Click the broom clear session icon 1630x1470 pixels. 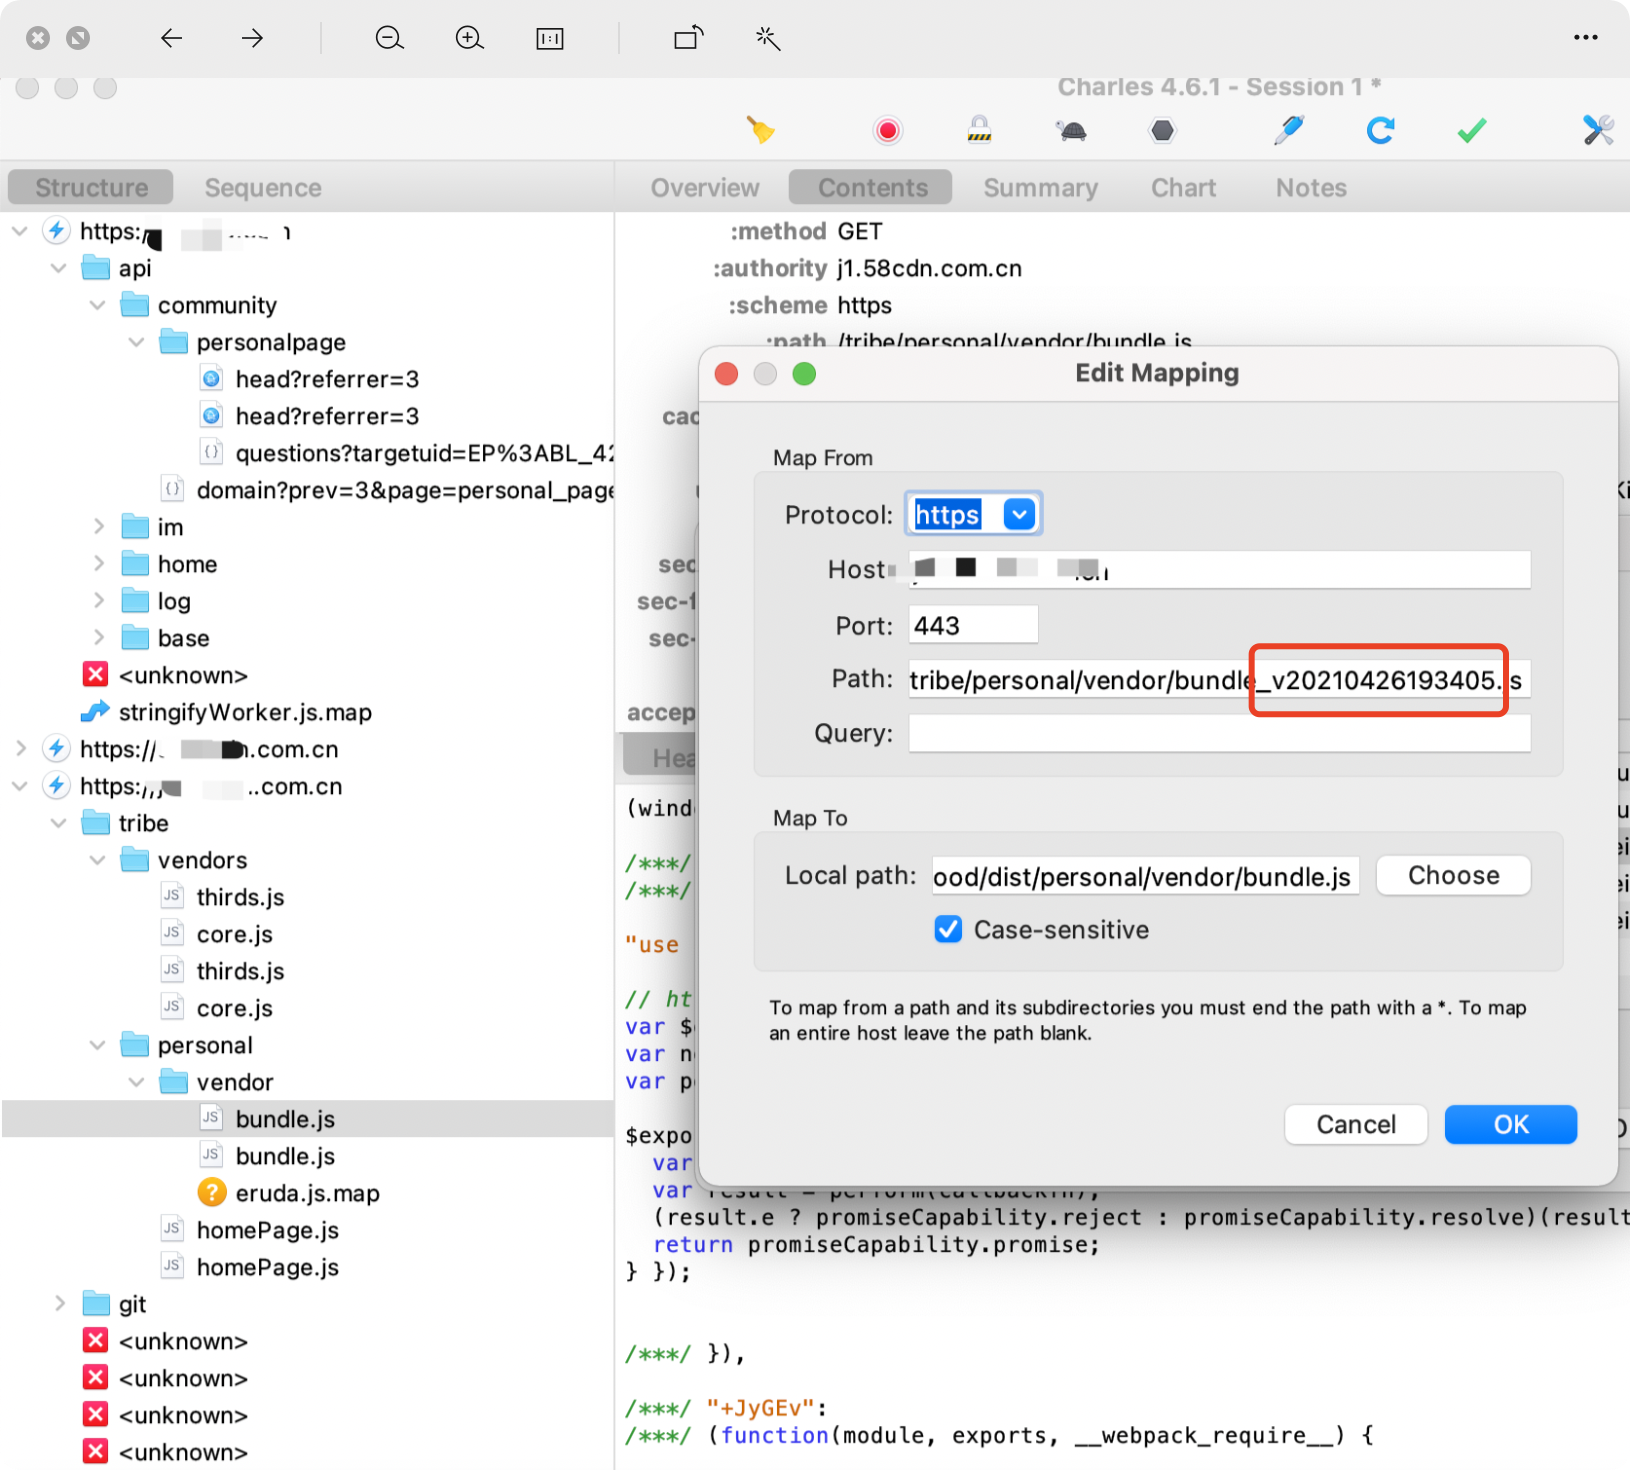click(760, 130)
